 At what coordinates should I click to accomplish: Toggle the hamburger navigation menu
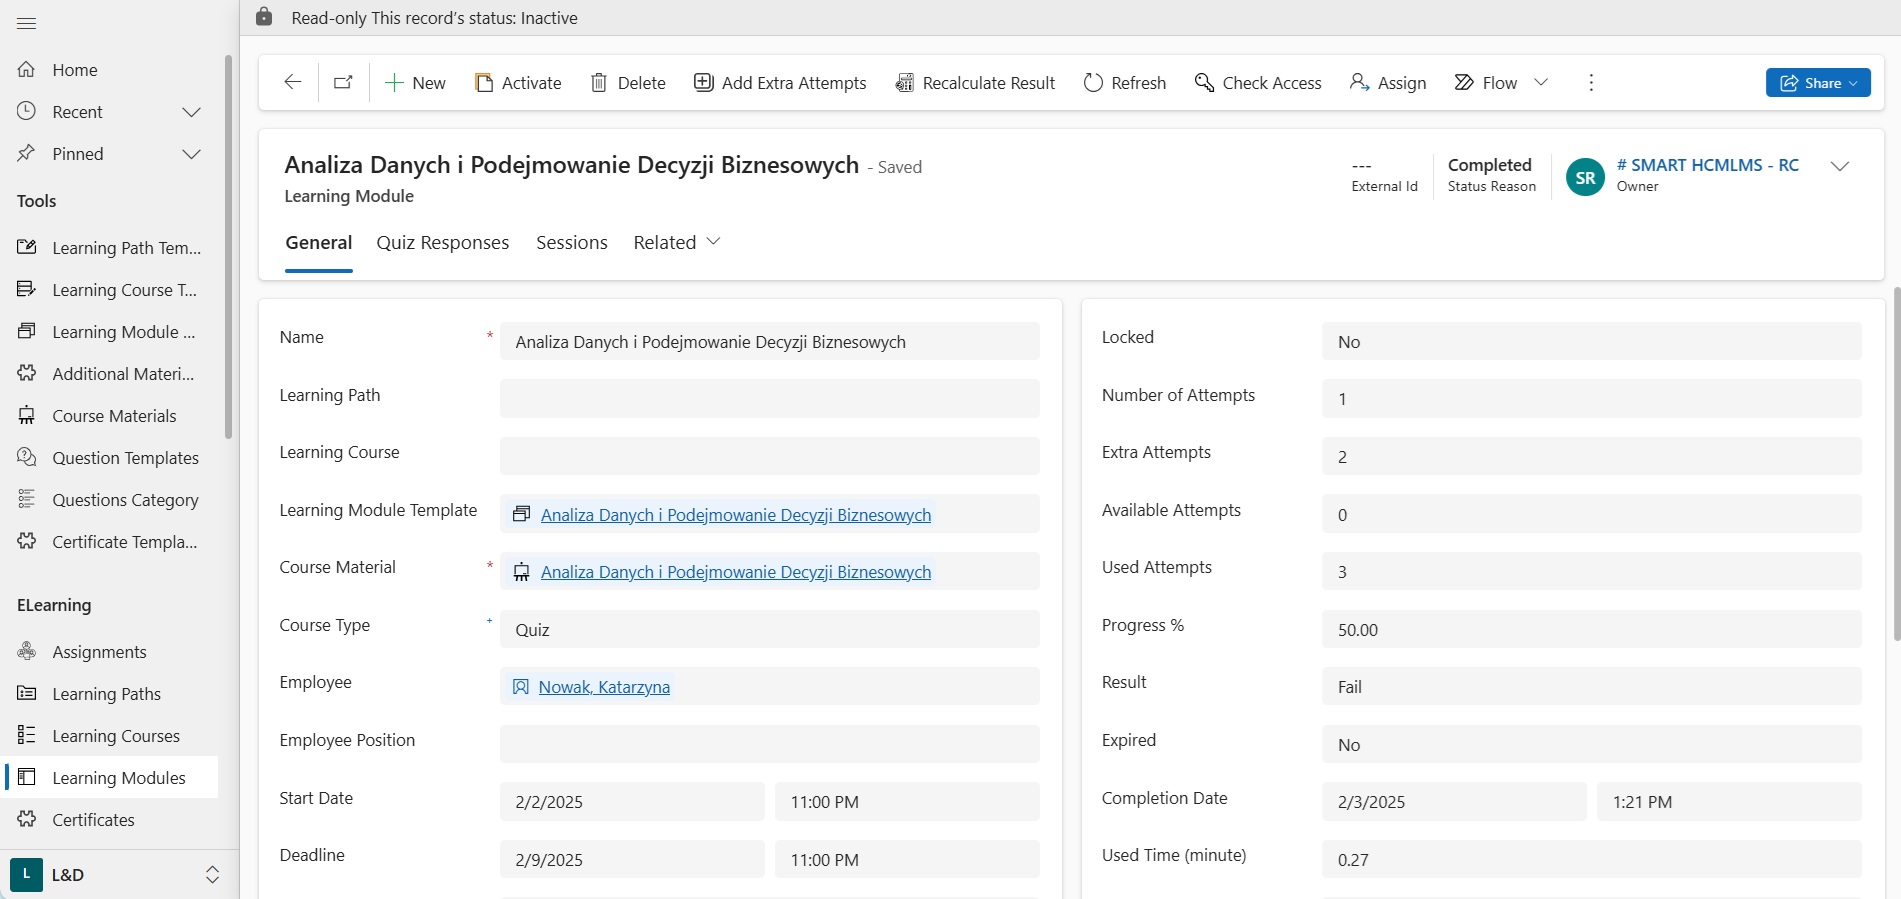[27, 23]
